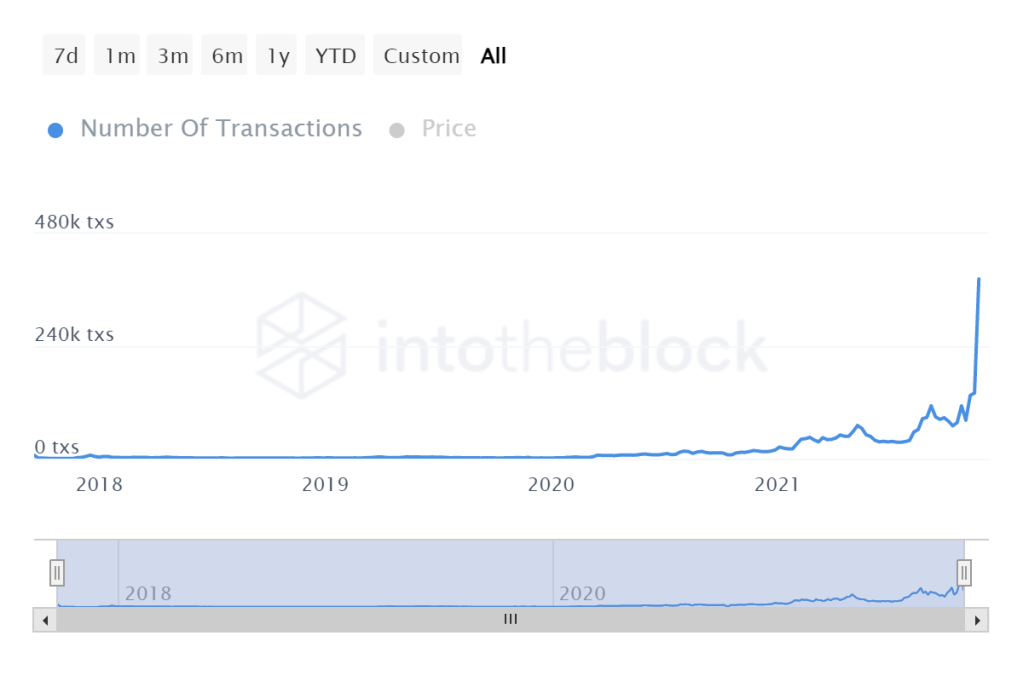Select the All time range
This screenshot has height=682, width=1023.
point(494,56)
